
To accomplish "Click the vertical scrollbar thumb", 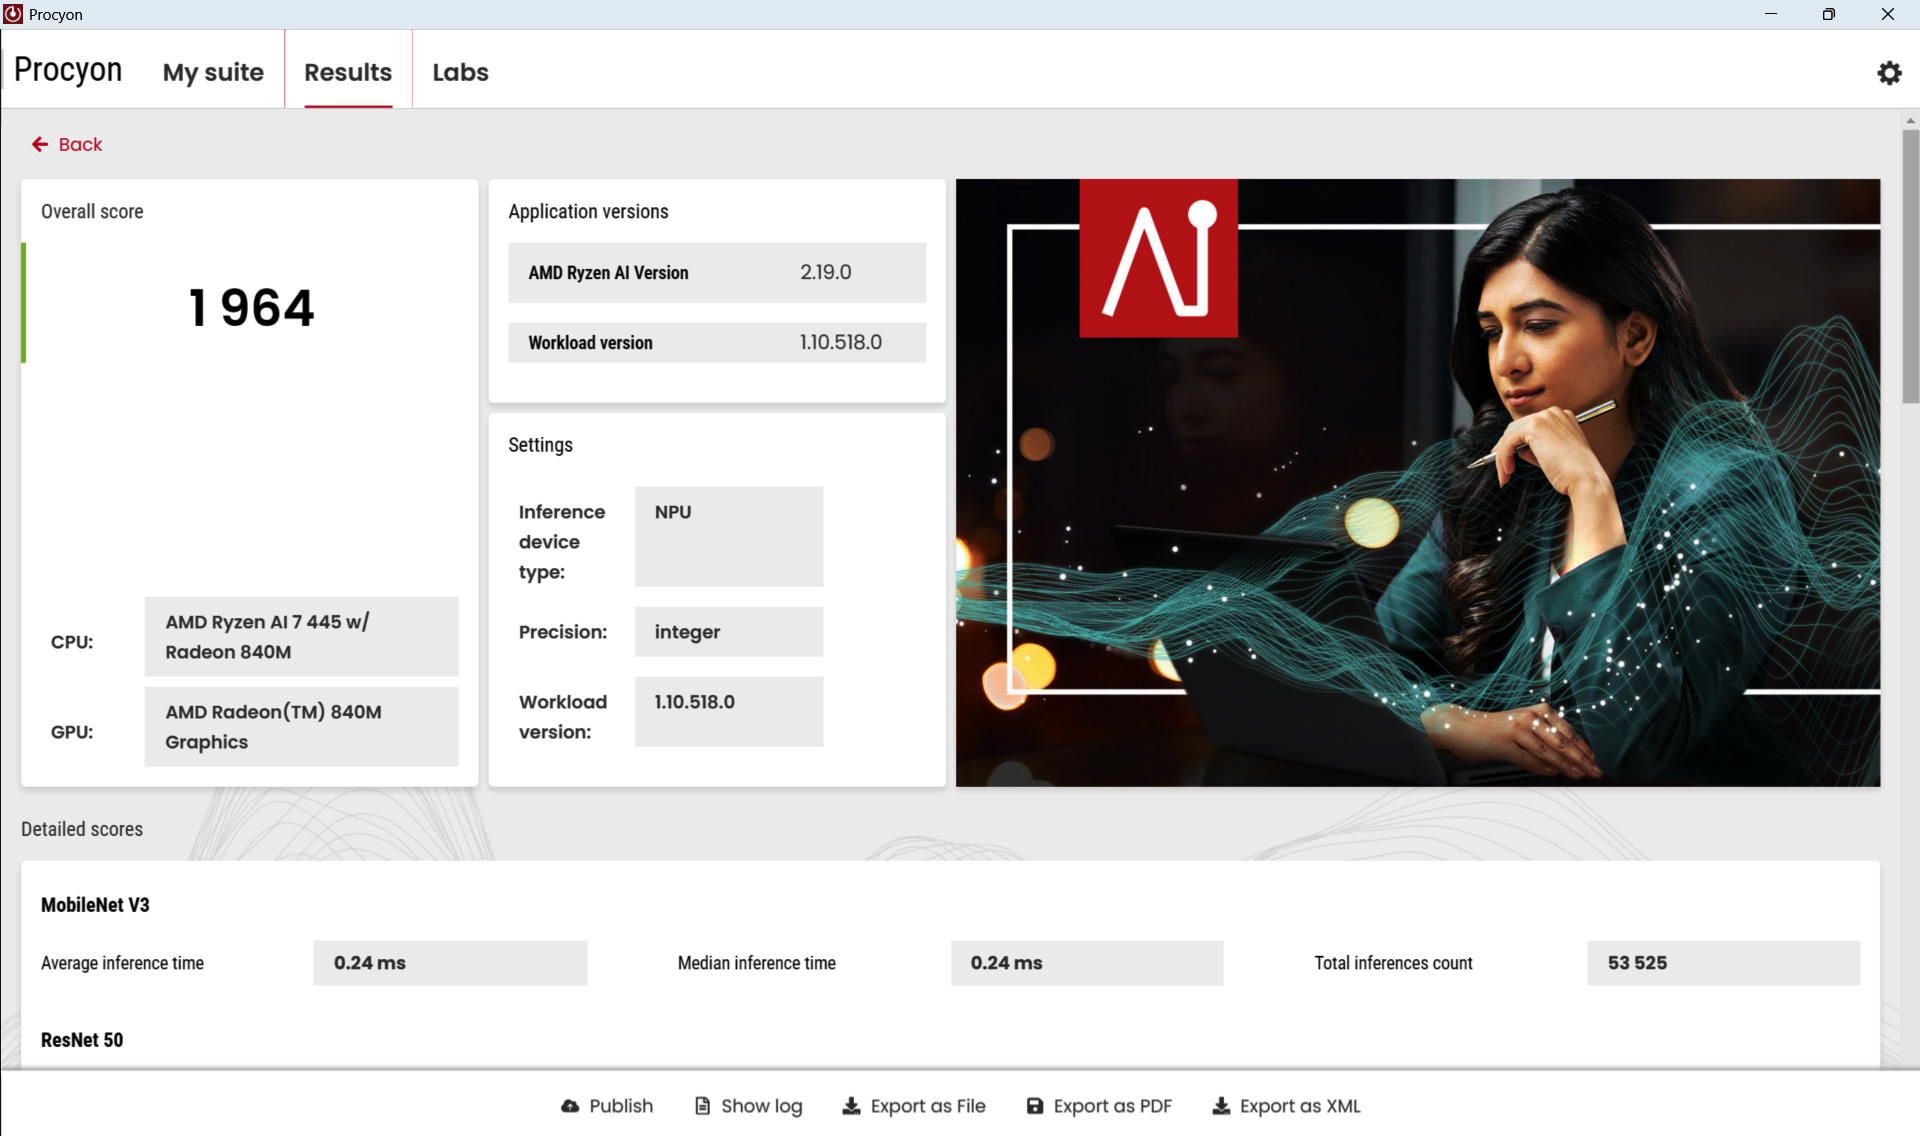I will coord(1910,265).
